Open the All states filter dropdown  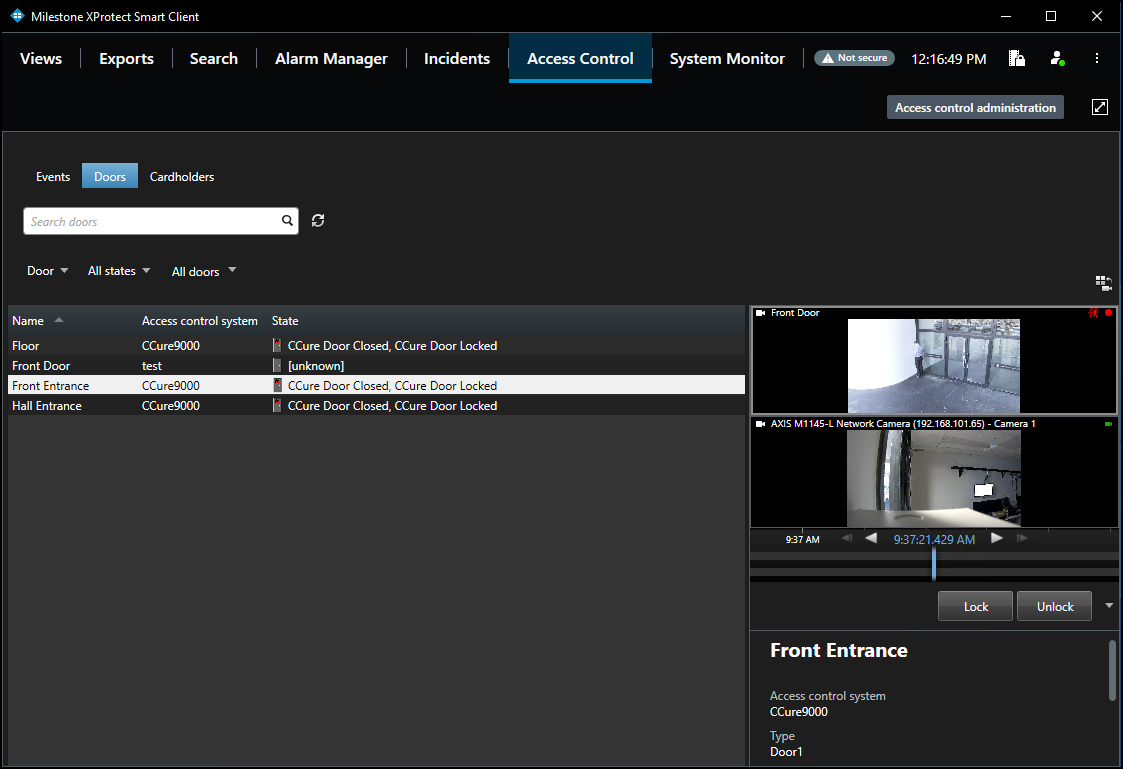pyautogui.click(x=119, y=271)
